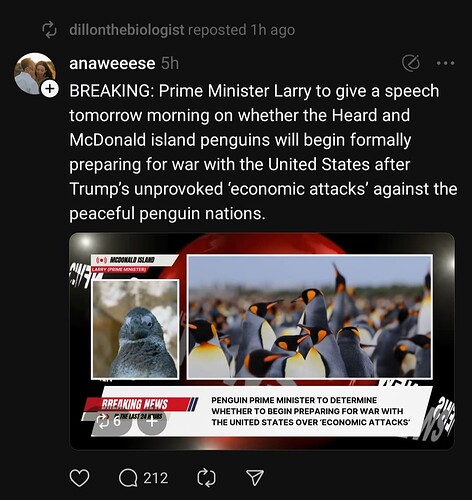The width and height of the screenshot is (472, 500).
Task: Click the king penguin colony photo
Action: 310,317
